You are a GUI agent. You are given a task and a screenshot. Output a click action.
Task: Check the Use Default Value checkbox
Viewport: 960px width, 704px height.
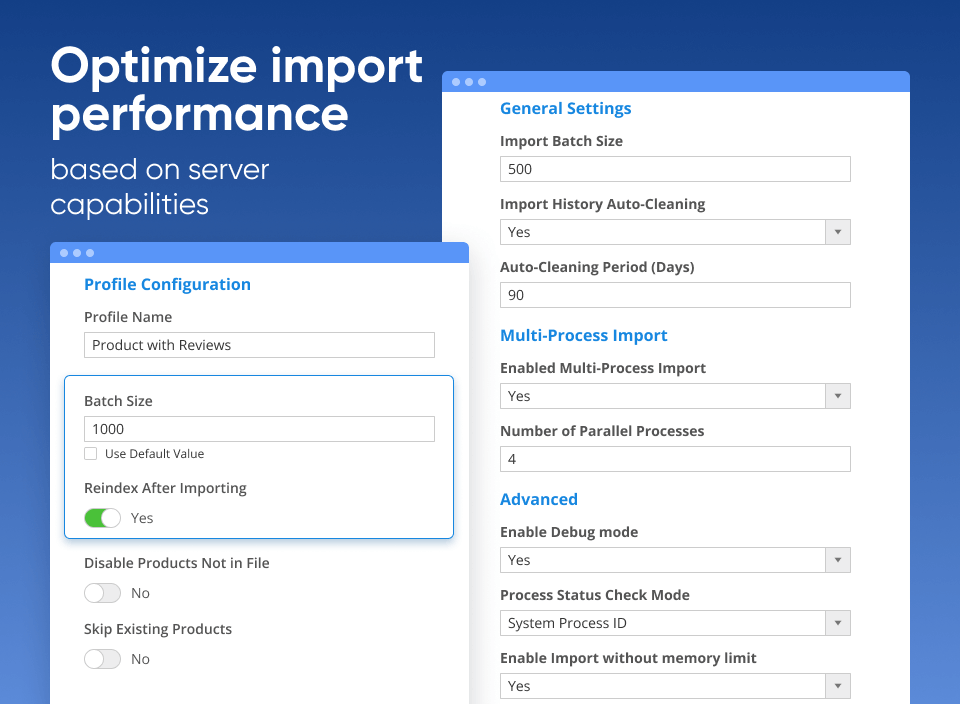pyautogui.click(x=91, y=454)
